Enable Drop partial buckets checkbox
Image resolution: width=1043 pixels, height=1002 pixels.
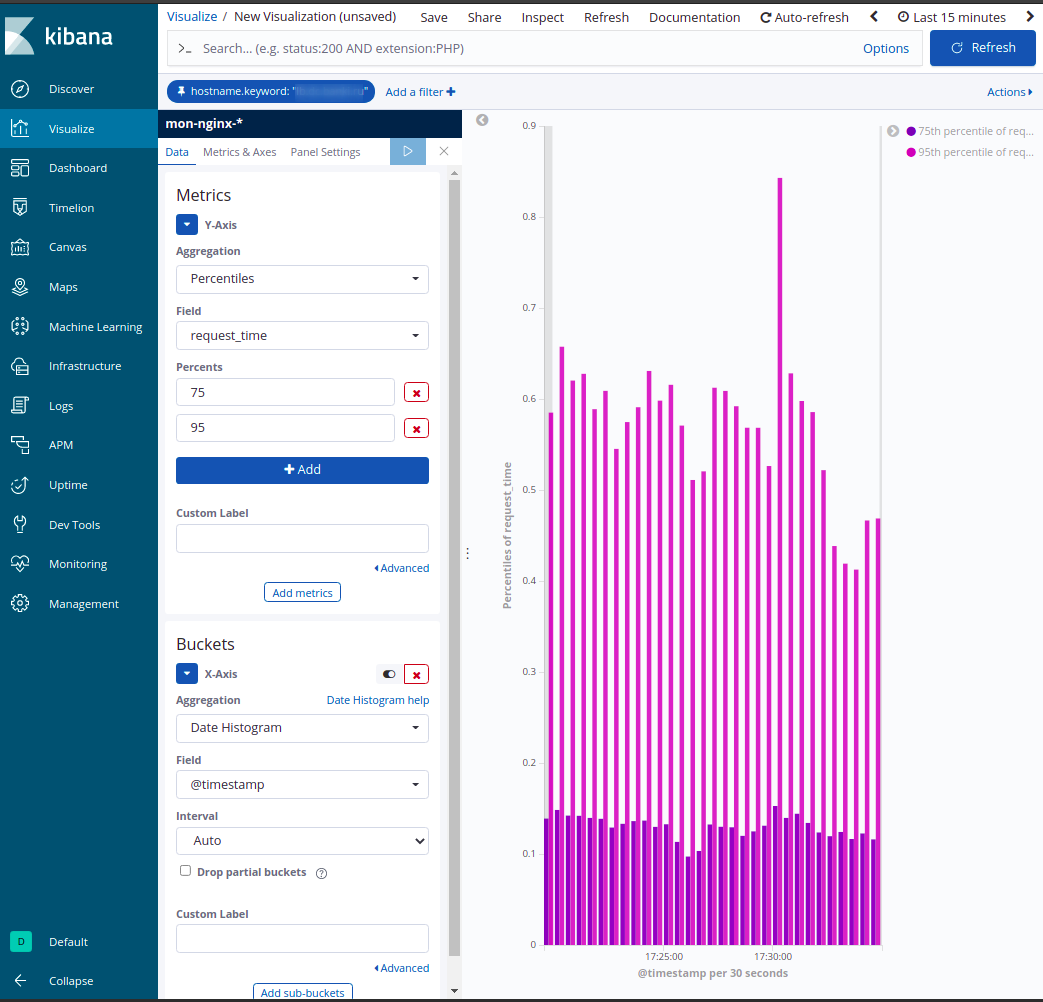[185, 871]
